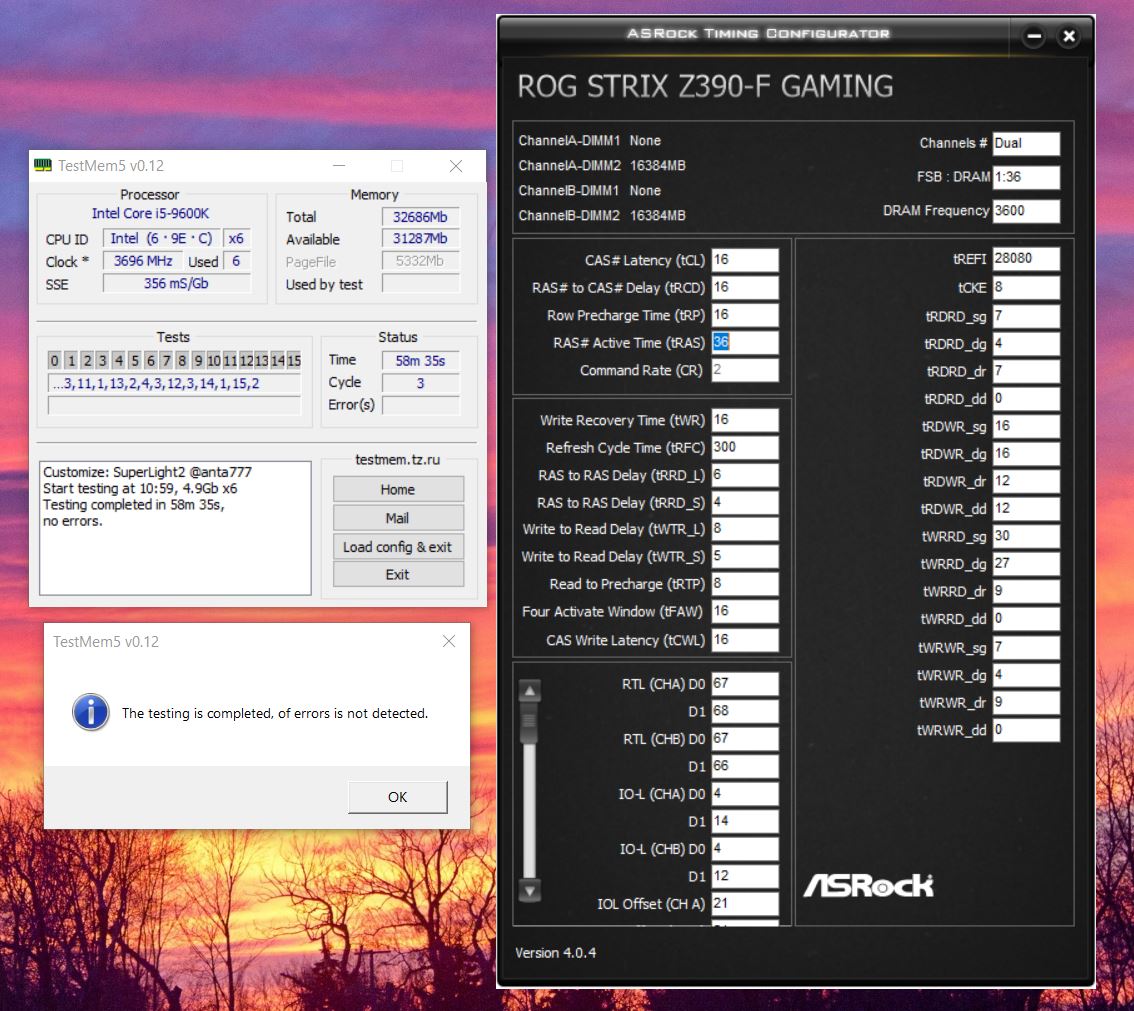This screenshot has width=1134, height=1011.
Task: Click the IOL Offset (CH A) field
Action: tap(745, 903)
